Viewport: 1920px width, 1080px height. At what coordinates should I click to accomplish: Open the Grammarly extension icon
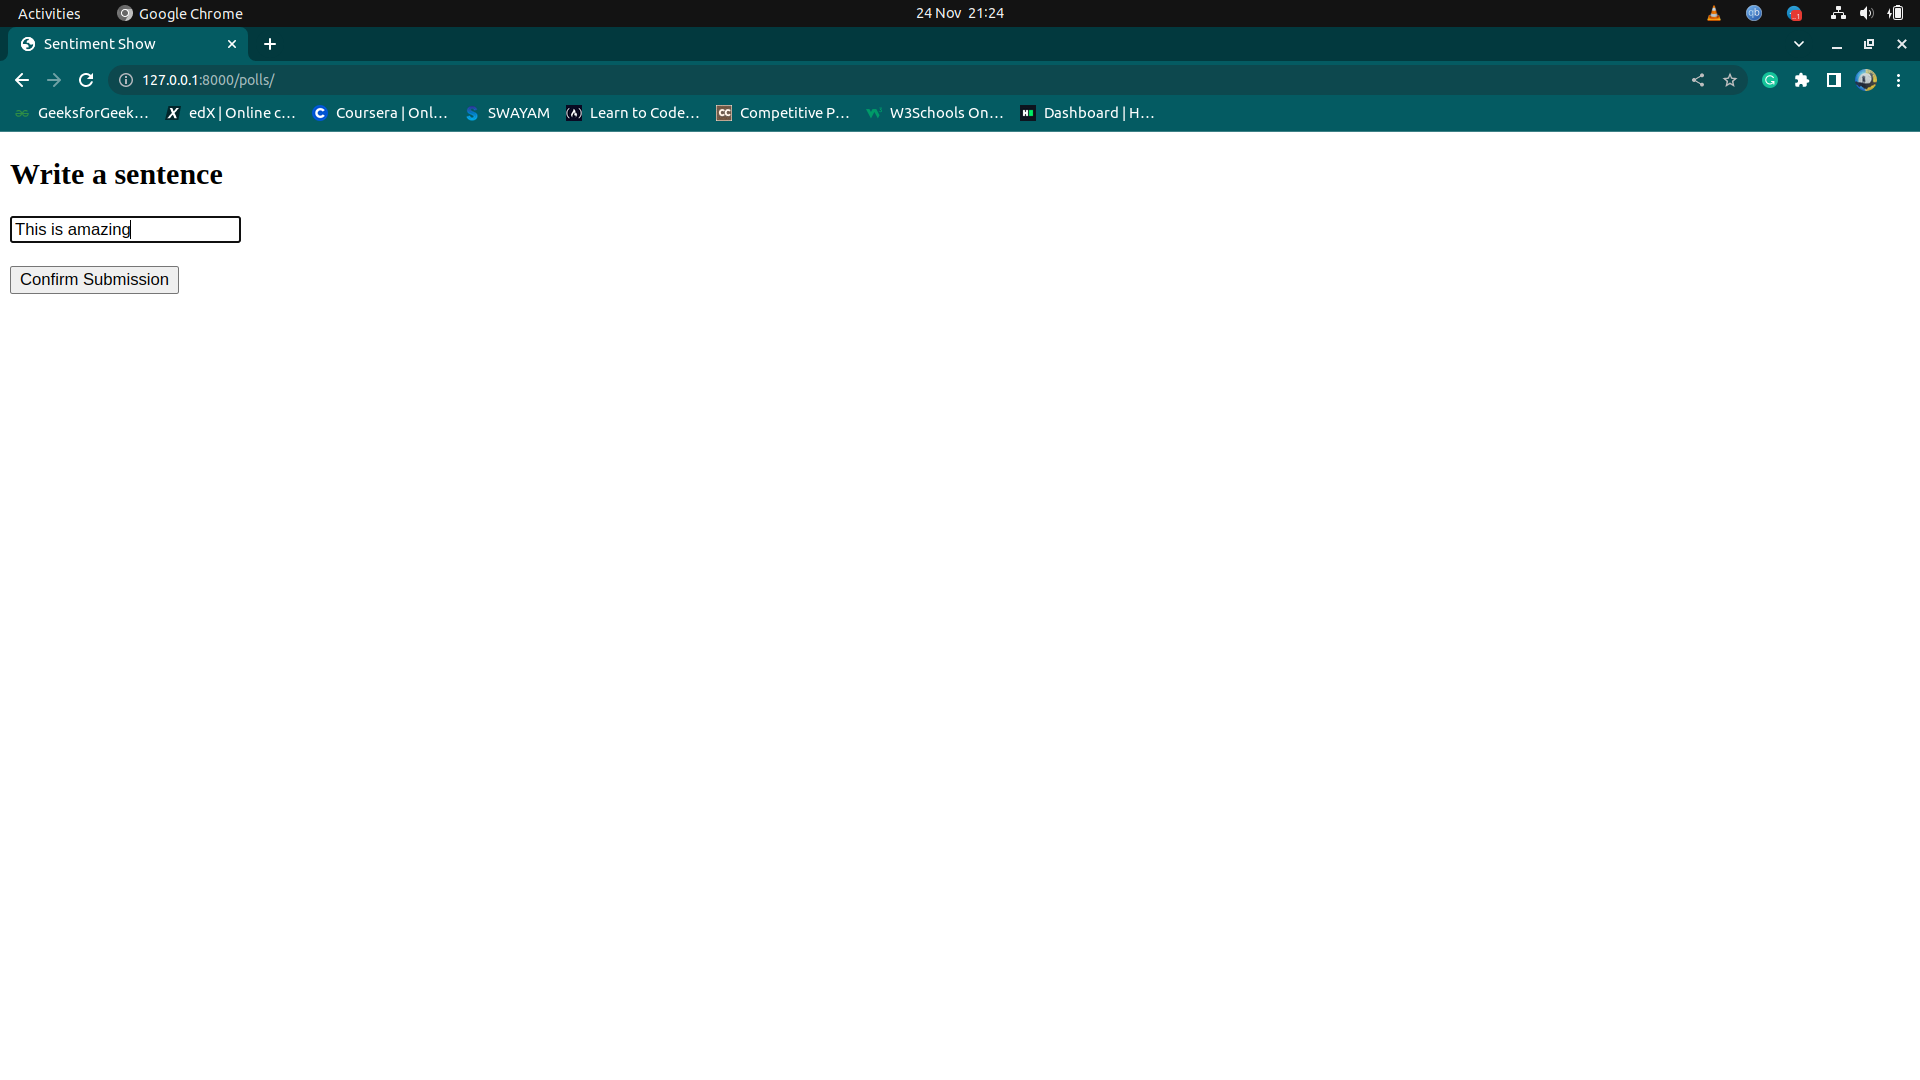(x=1770, y=80)
